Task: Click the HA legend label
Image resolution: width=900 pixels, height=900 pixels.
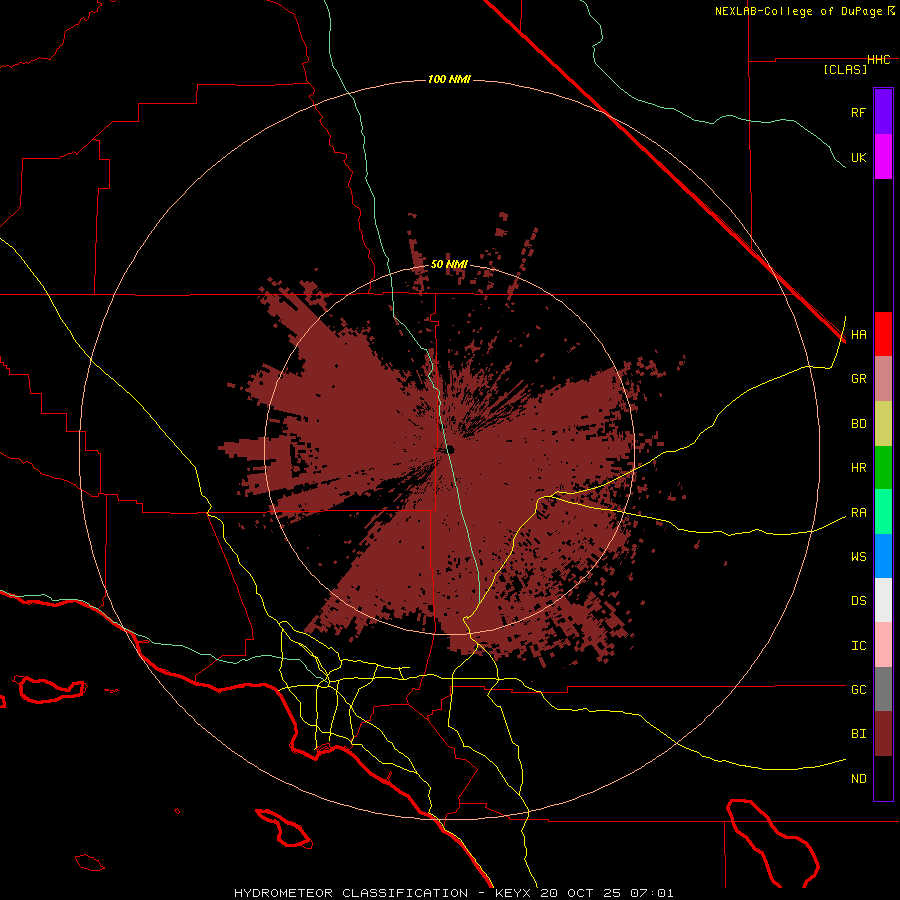Action: 858,335
